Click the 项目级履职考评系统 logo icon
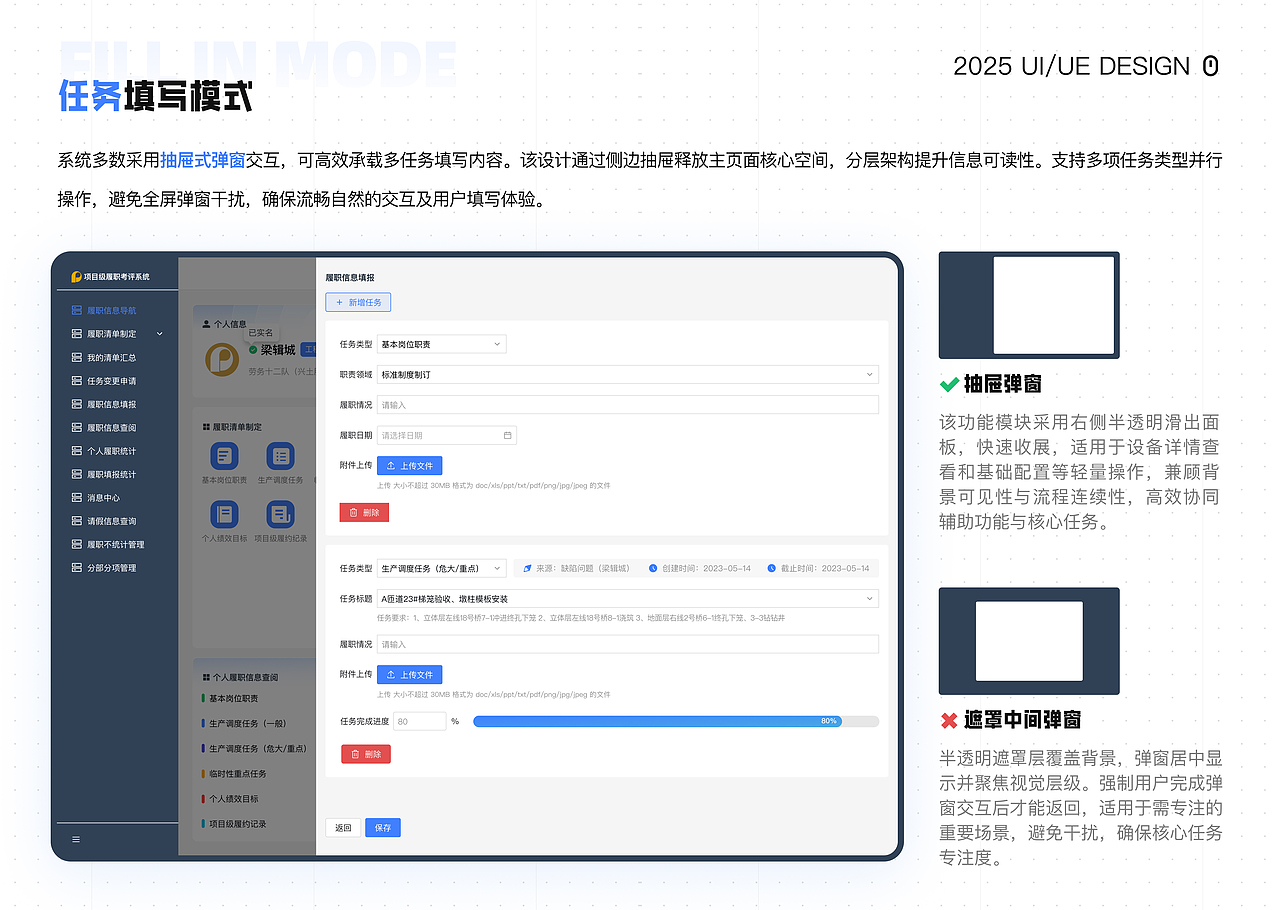Viewport: 1280px width, 910px height. coord(76,277)
